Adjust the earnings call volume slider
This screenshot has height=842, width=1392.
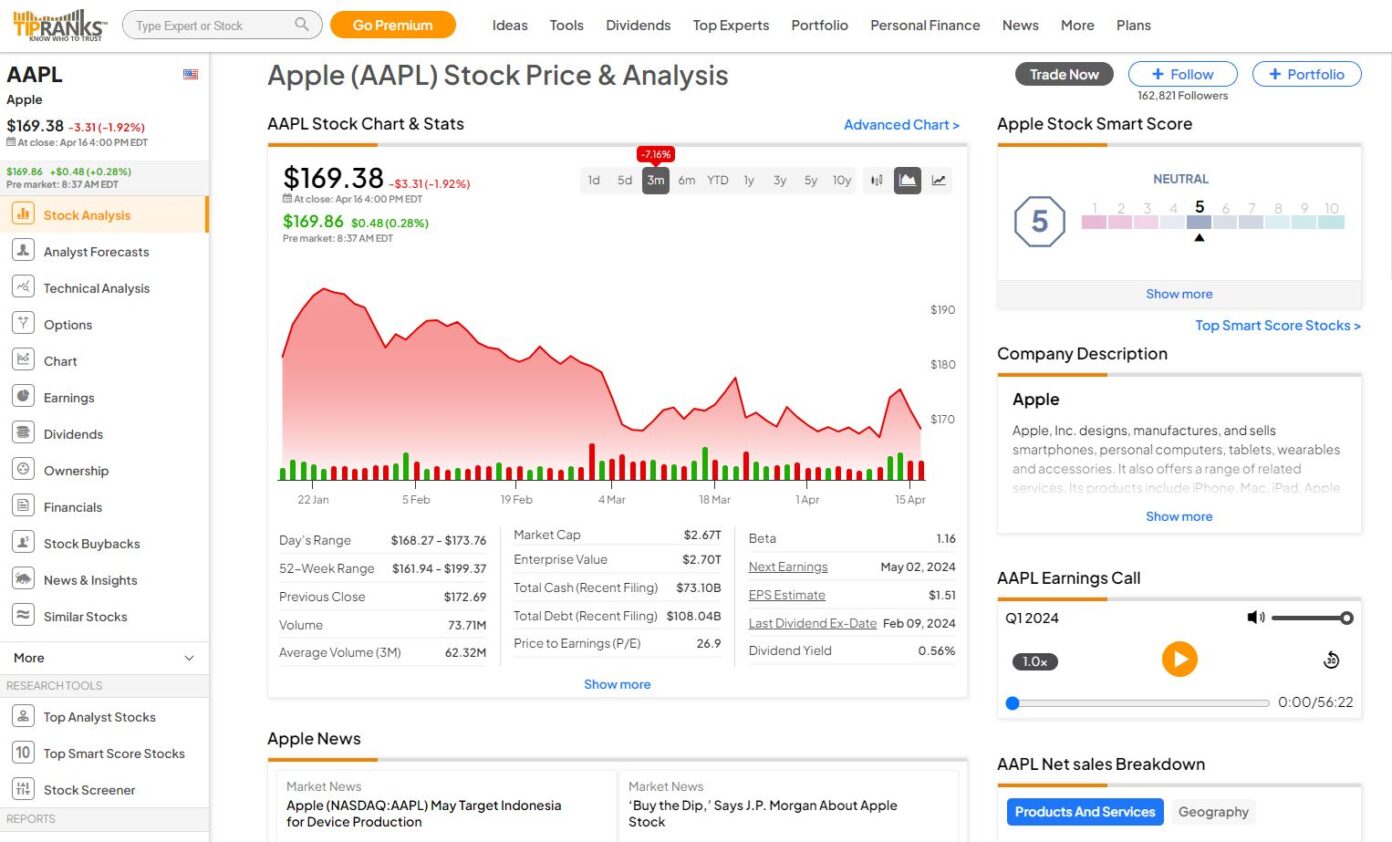click(1310, 618)
